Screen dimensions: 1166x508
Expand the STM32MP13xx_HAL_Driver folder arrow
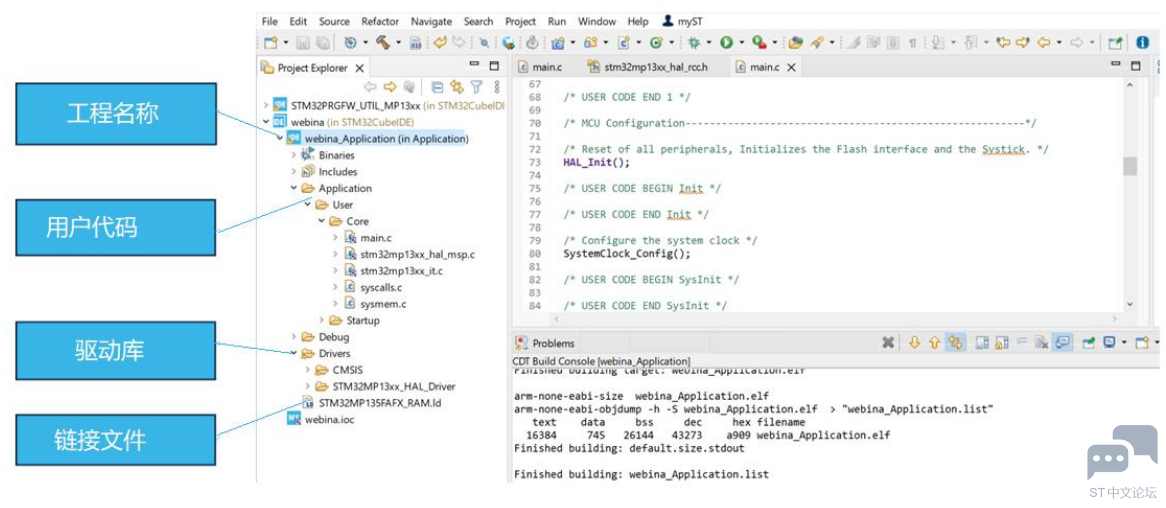(x=307, y=386)
